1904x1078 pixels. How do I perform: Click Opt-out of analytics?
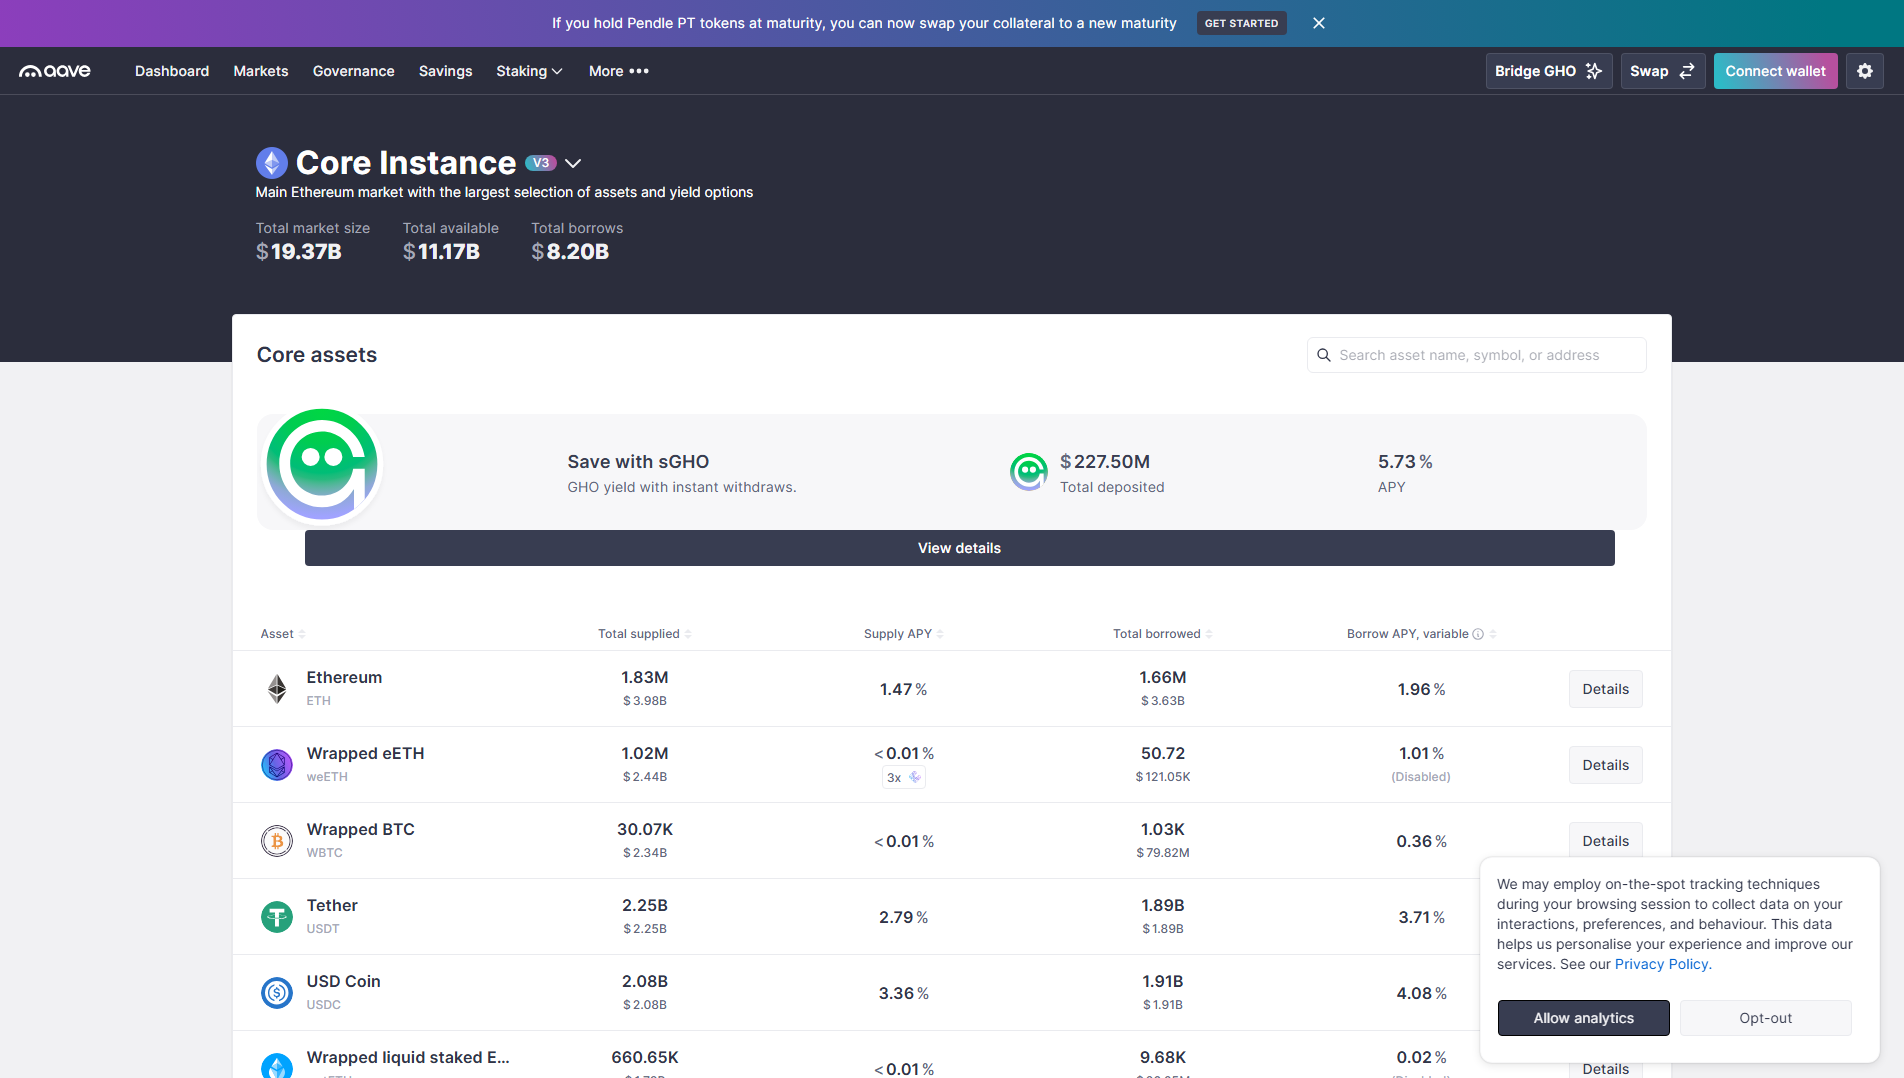[x=1766, y=1018]
